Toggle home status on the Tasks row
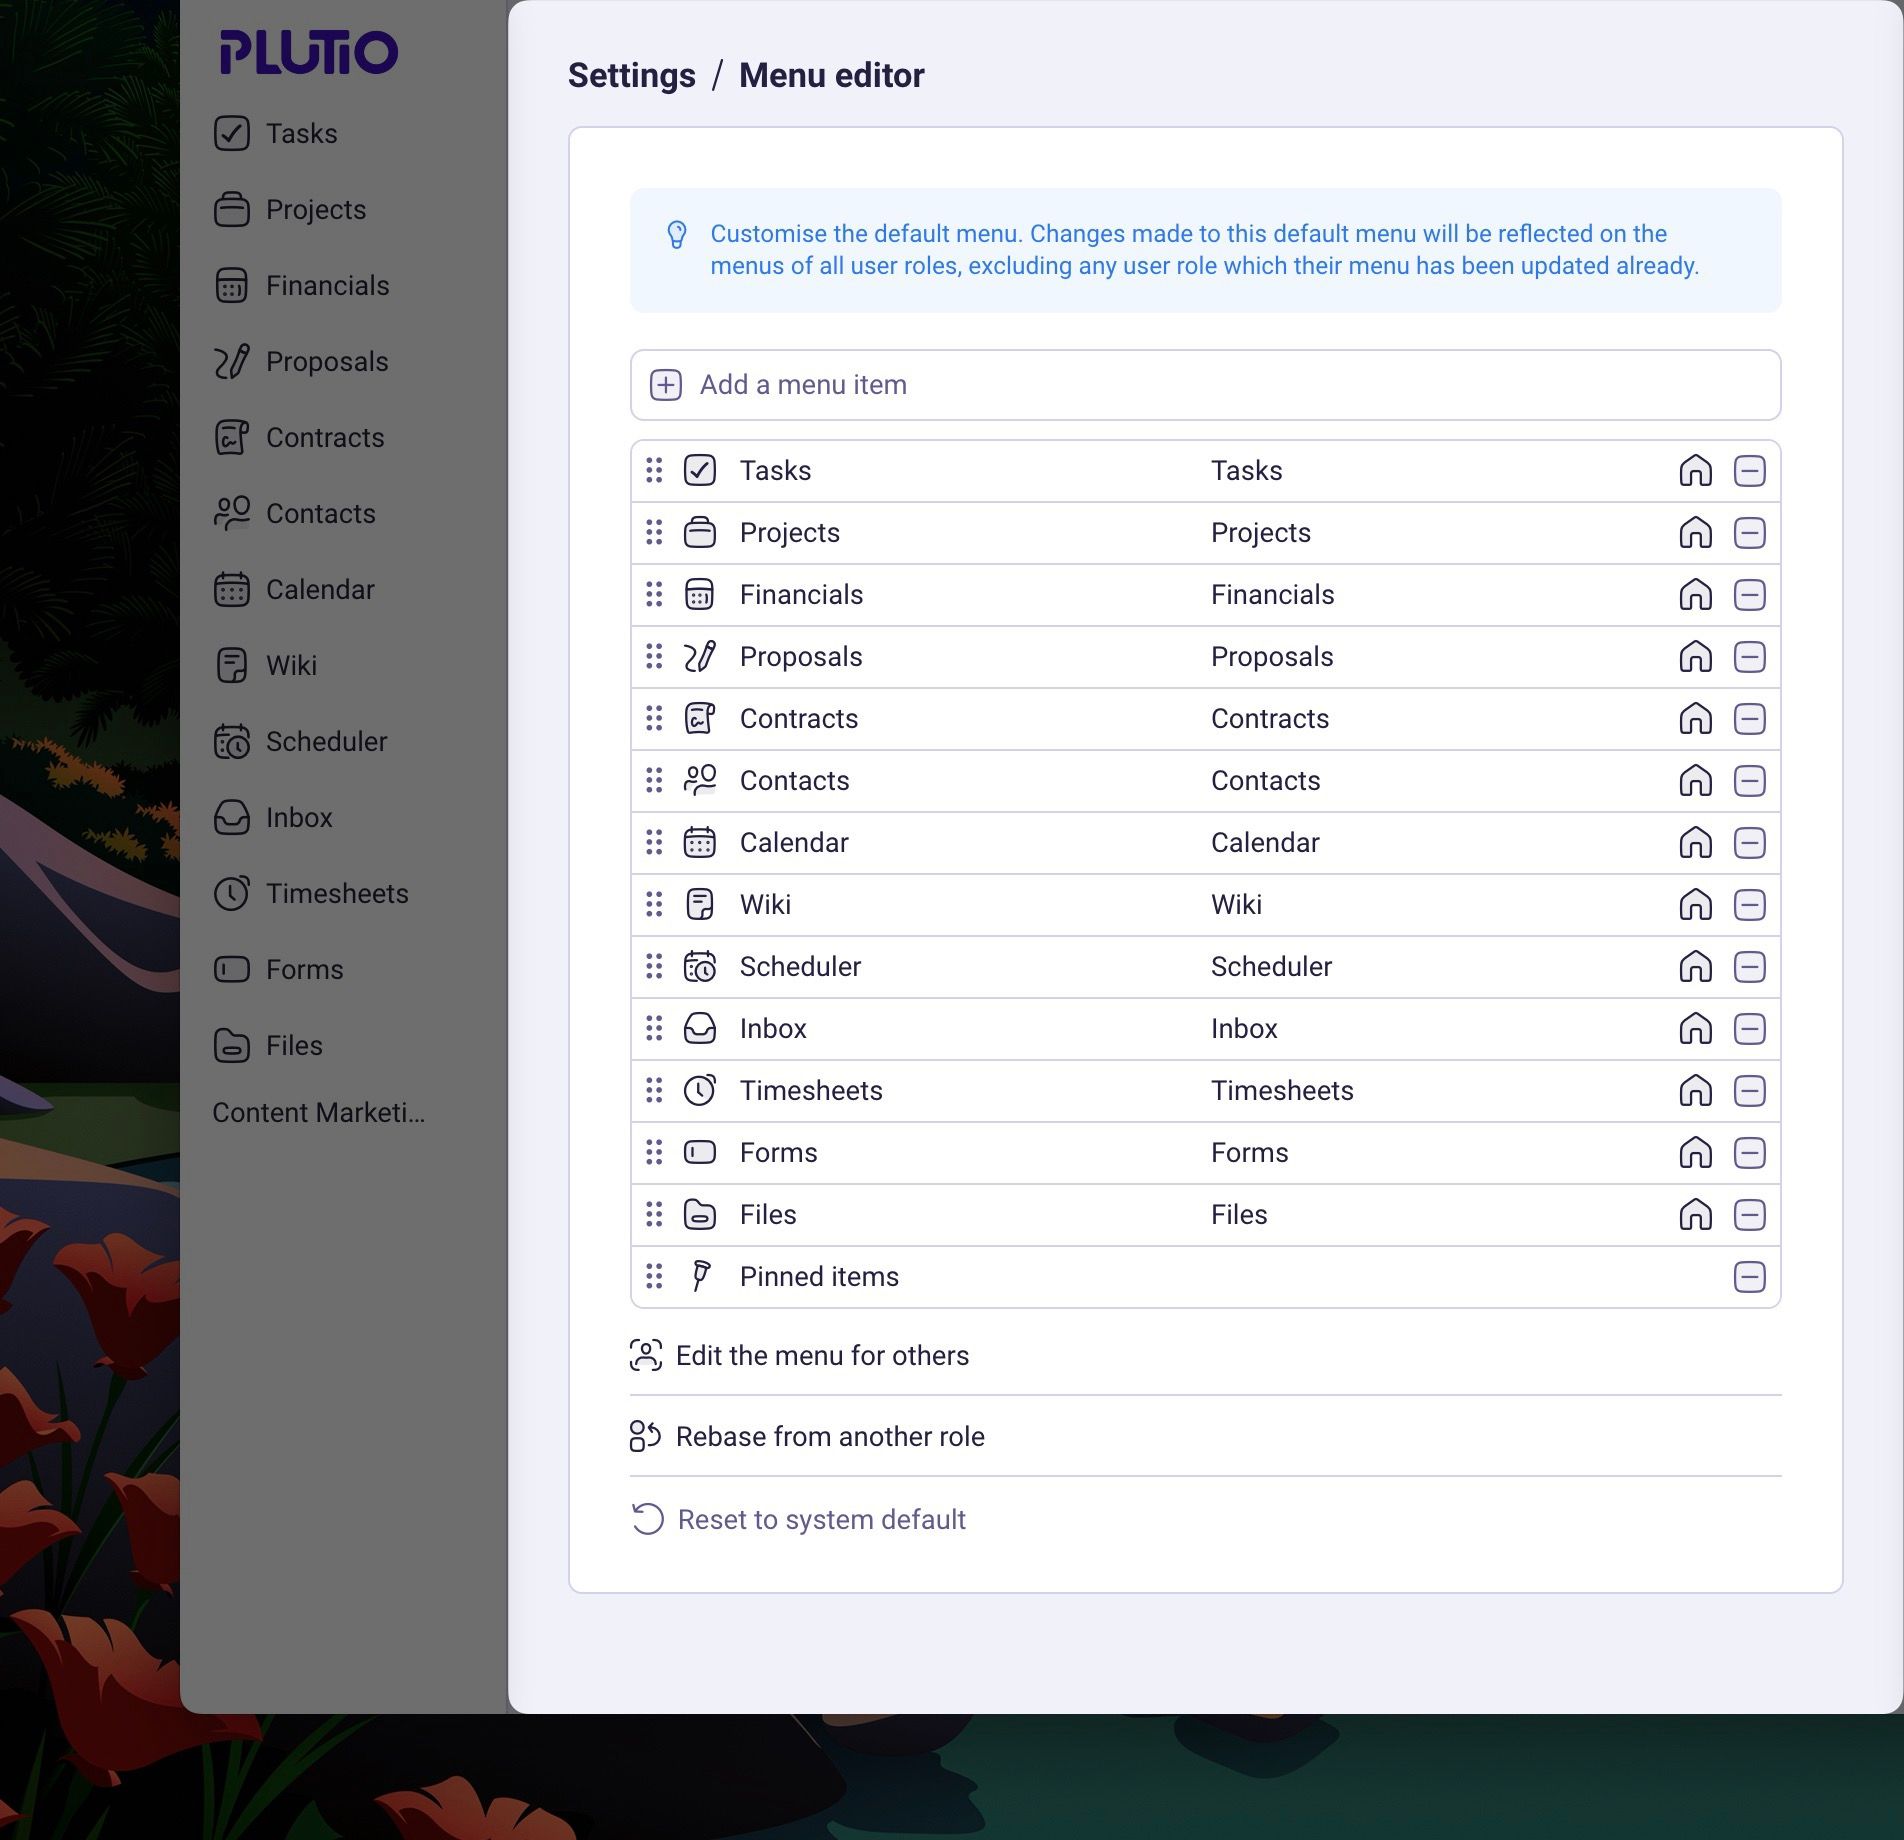The image size is (1904, 1840). pos(1695,470)
